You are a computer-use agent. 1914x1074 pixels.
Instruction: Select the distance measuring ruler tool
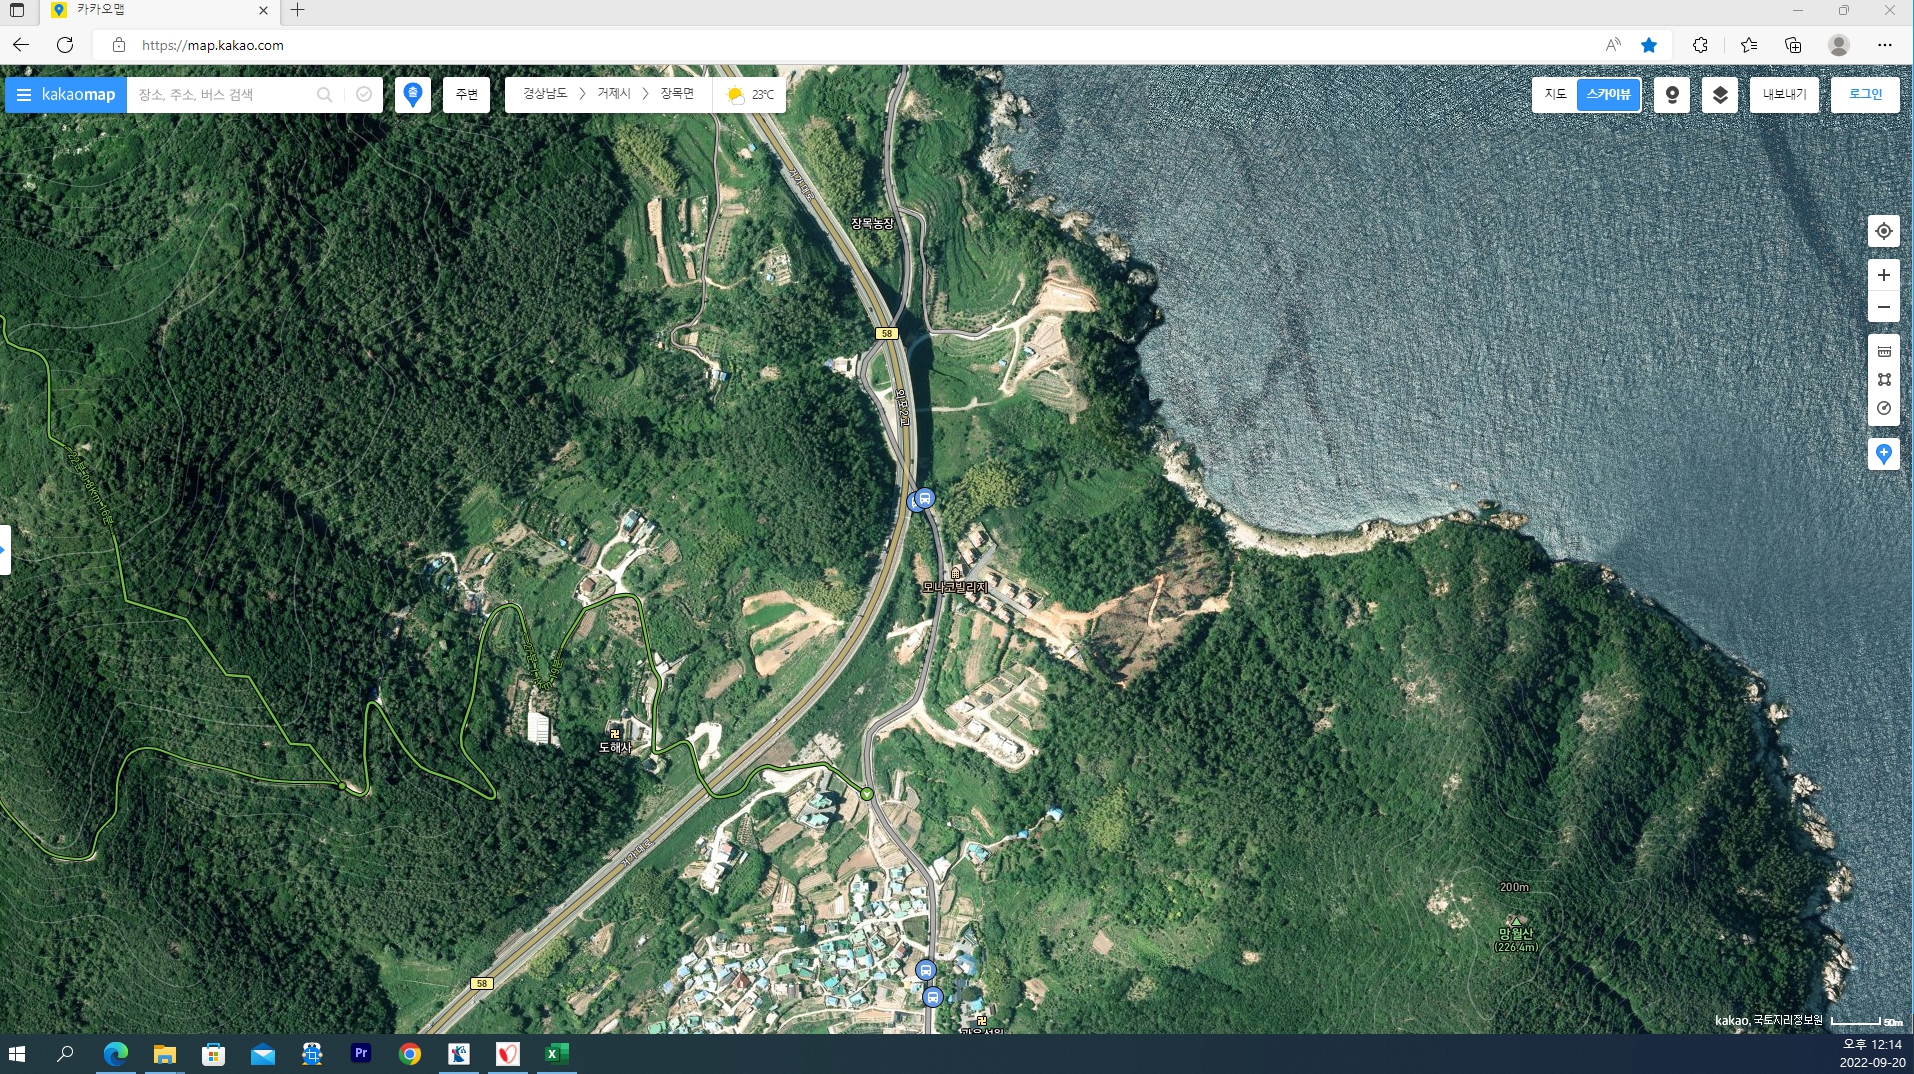pos(1883,351)
